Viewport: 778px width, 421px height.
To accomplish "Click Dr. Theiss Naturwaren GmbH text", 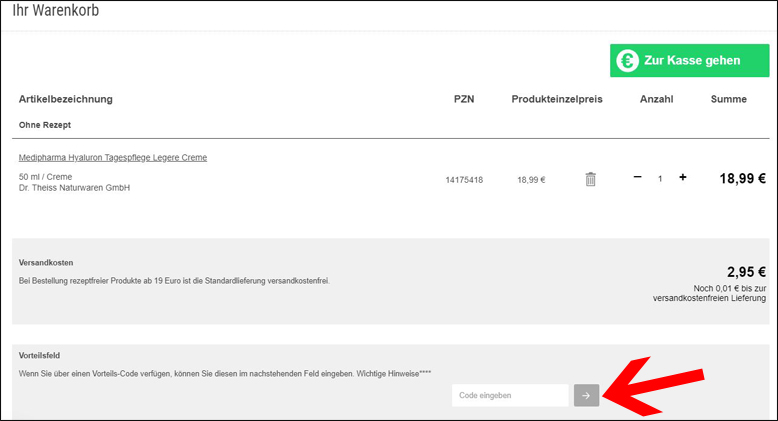I will point(74,188).
